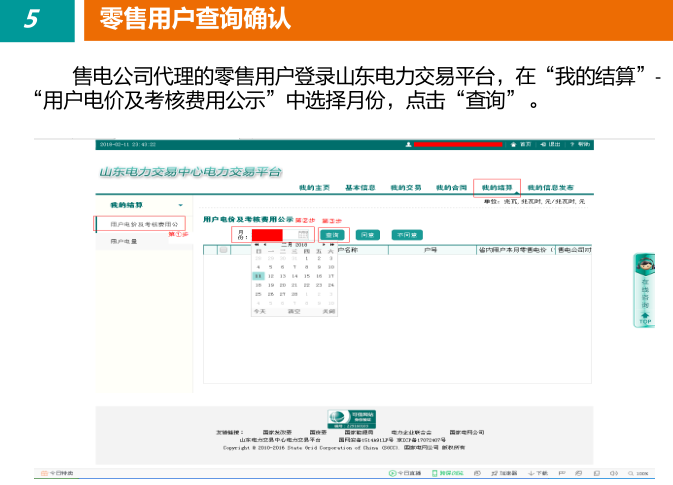Click the 首页 home icon in top bar
Screen dimensions: 673x485
pos(513,144)
